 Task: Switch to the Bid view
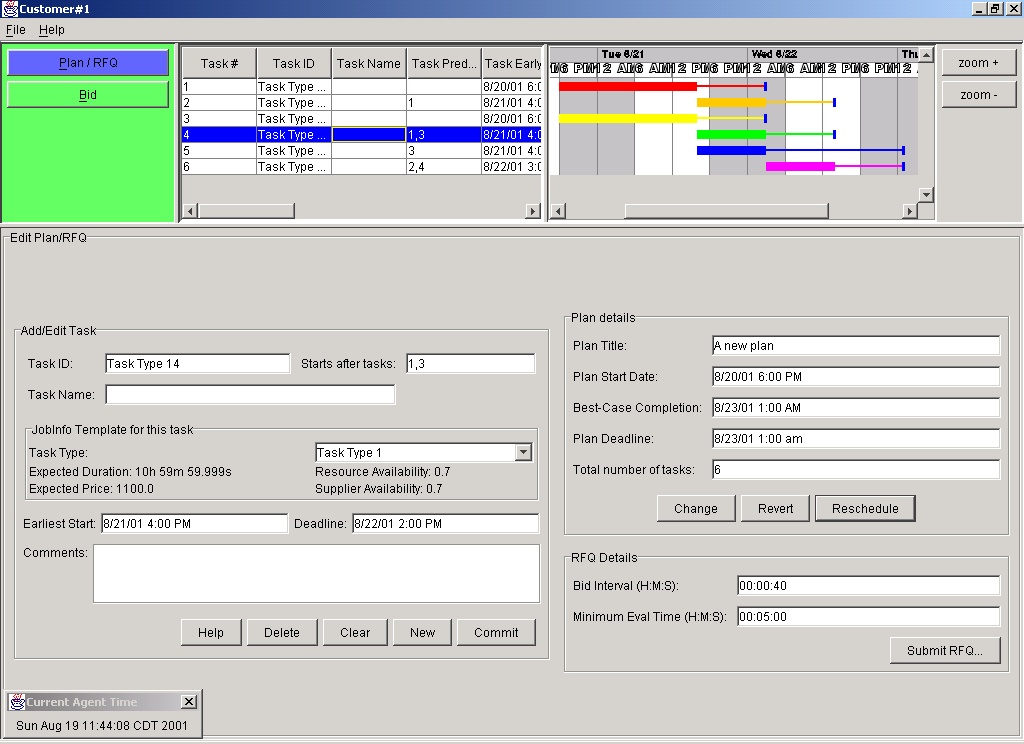click(88, 95)
